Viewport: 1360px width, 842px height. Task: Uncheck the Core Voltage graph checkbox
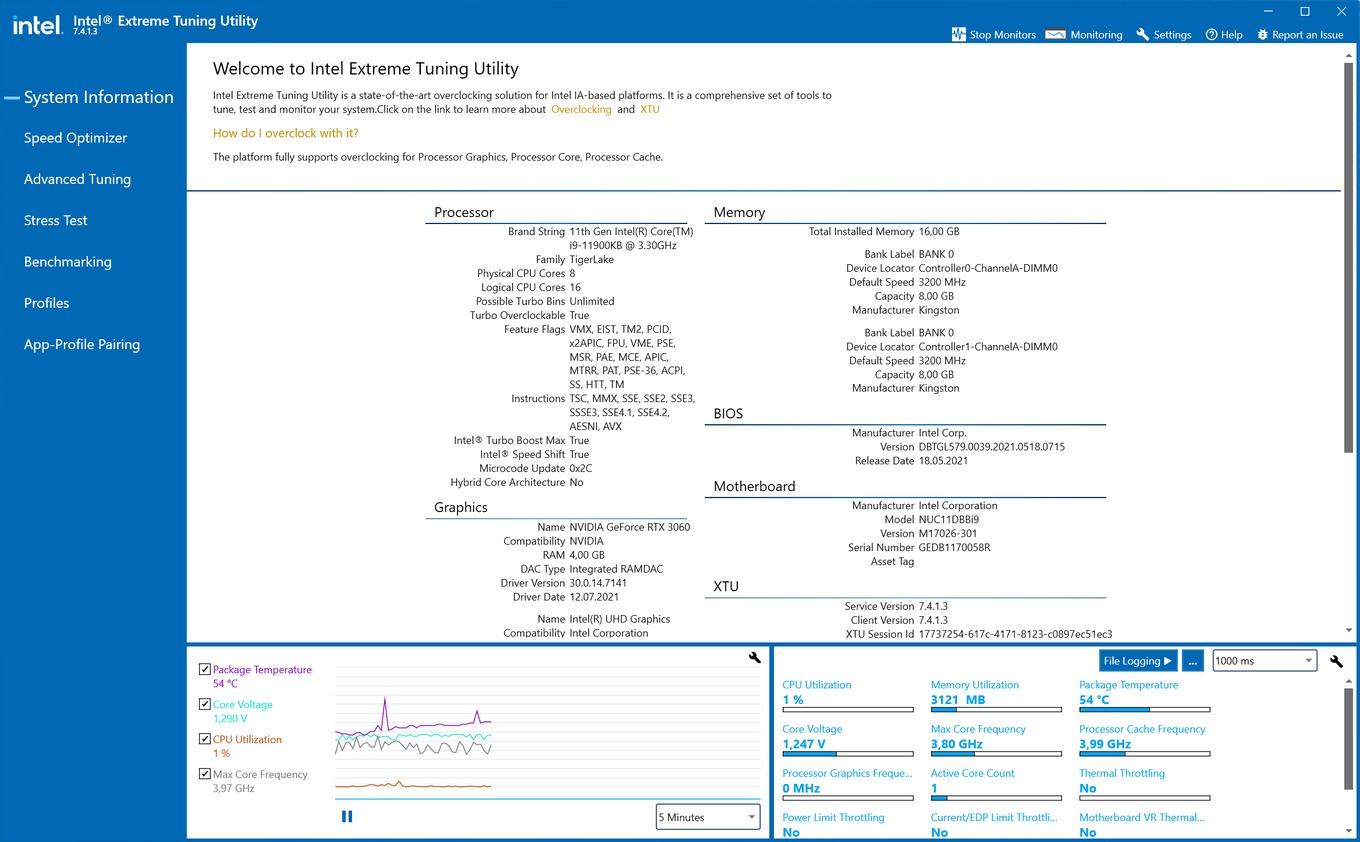[205, 704]
